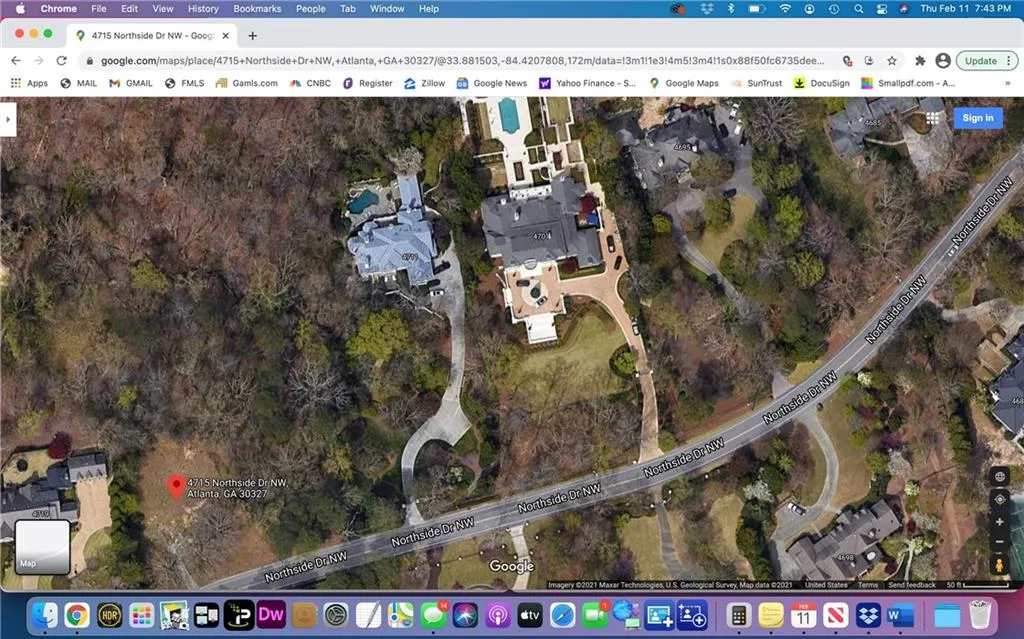
Task: Show more bookmarks via the chevron
Action: point(1007,83)
